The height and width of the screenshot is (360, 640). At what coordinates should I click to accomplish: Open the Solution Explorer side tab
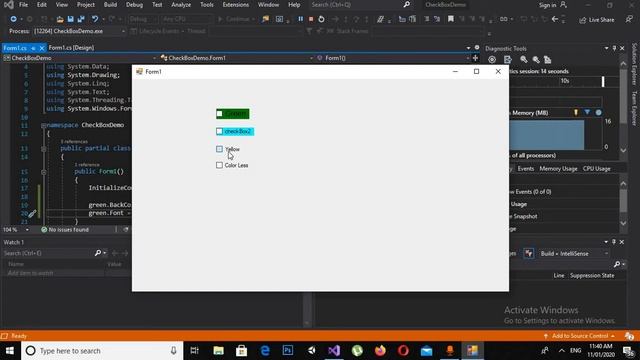[634, 64]
